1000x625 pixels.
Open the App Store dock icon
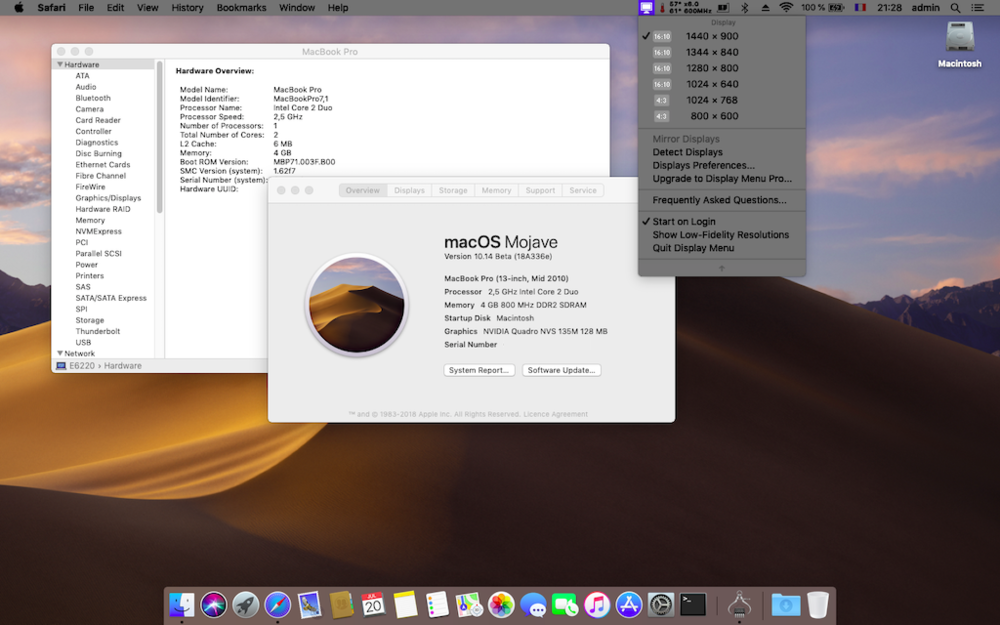pyautogui.click(x=629, y=604)
